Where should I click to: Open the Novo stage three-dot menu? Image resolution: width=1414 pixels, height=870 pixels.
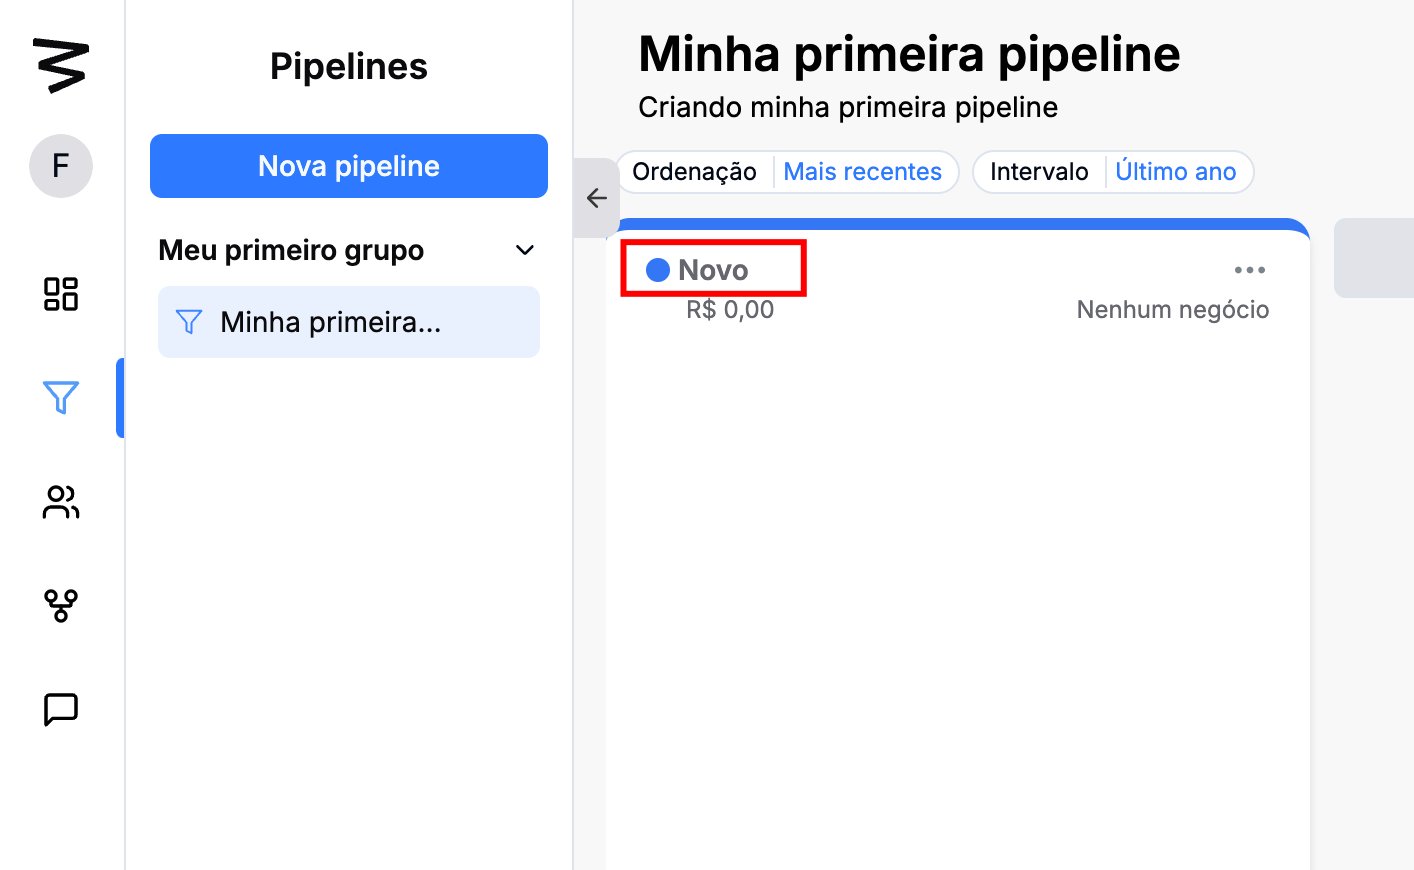(1249, 270)
